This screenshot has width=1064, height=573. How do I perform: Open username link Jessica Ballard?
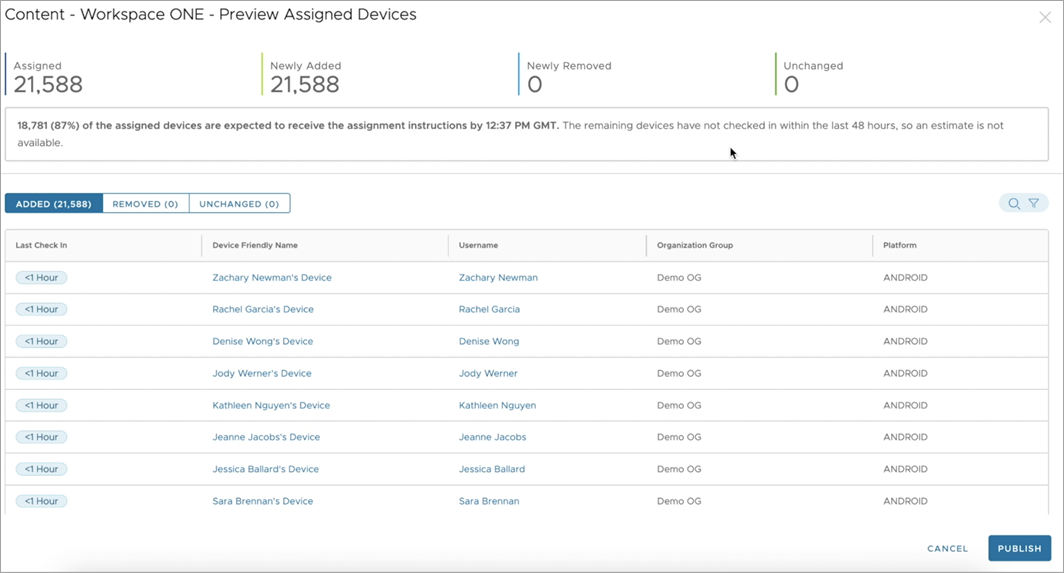tap(491, 469)
